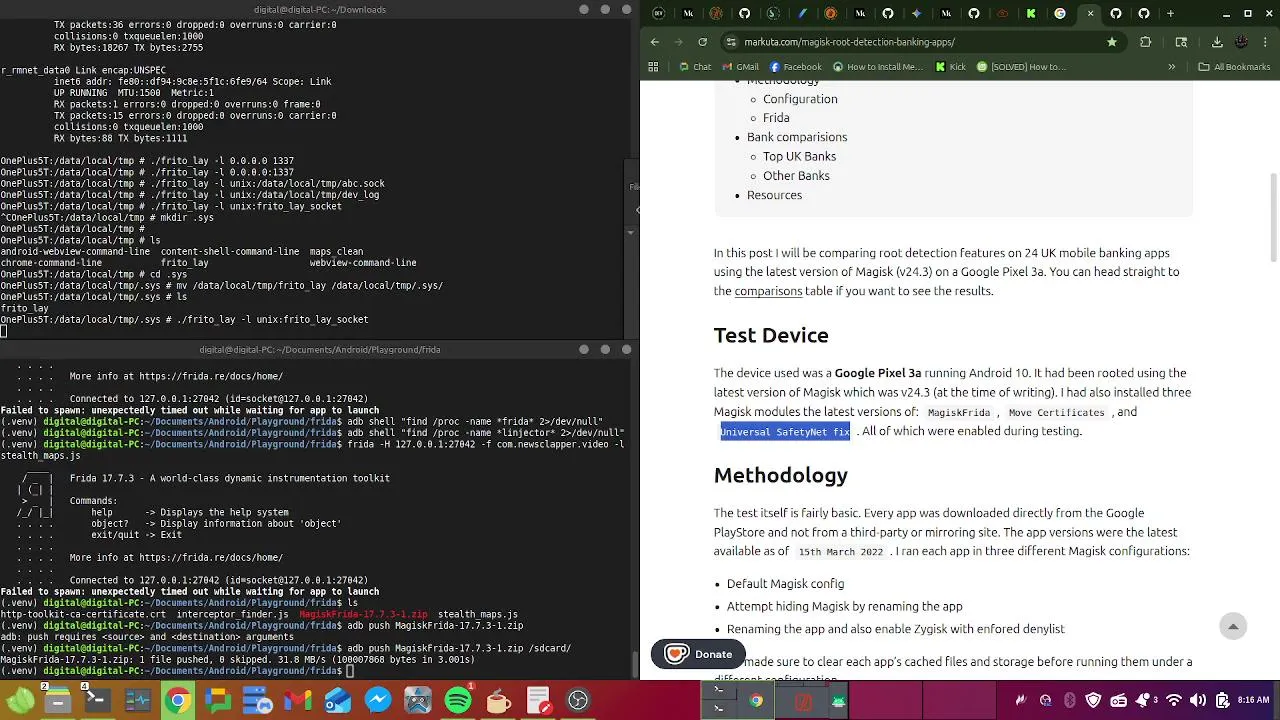Screen dimensions: 1280x720
Task: Launch file manager from dock
Action: click(x=58, y=700)
